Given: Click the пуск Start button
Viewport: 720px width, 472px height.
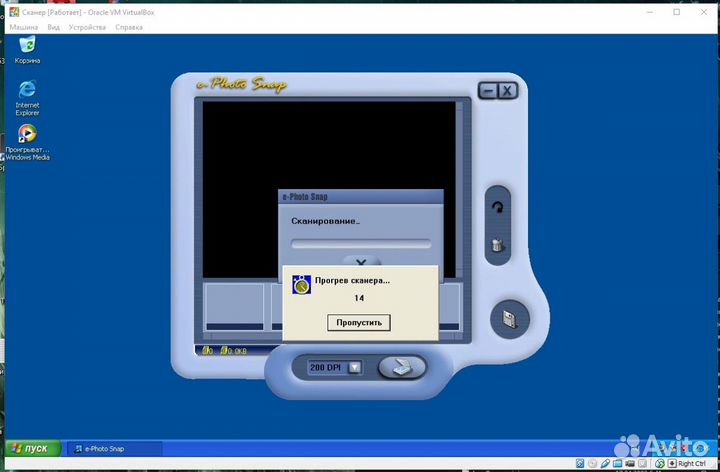Looking at the screenshot, I should [30, 448].
